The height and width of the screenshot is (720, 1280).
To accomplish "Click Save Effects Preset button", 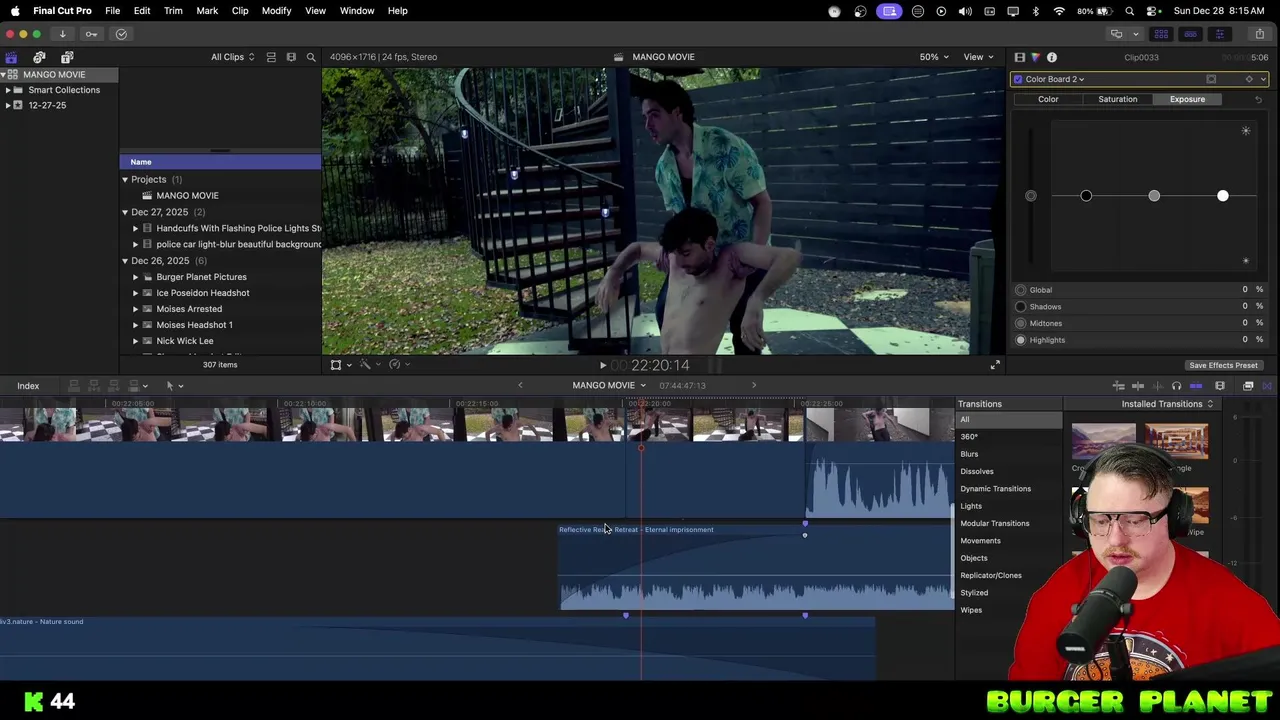I will point(1223,365).
